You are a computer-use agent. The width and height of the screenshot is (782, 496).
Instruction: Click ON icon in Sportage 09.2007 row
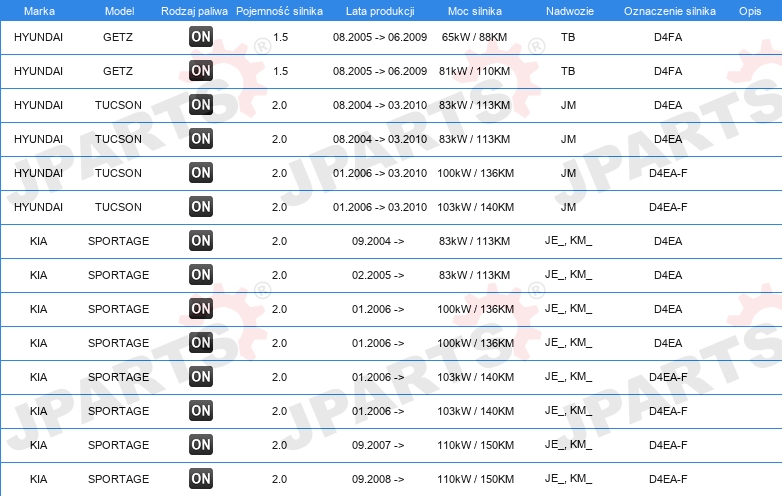(201, 445)
